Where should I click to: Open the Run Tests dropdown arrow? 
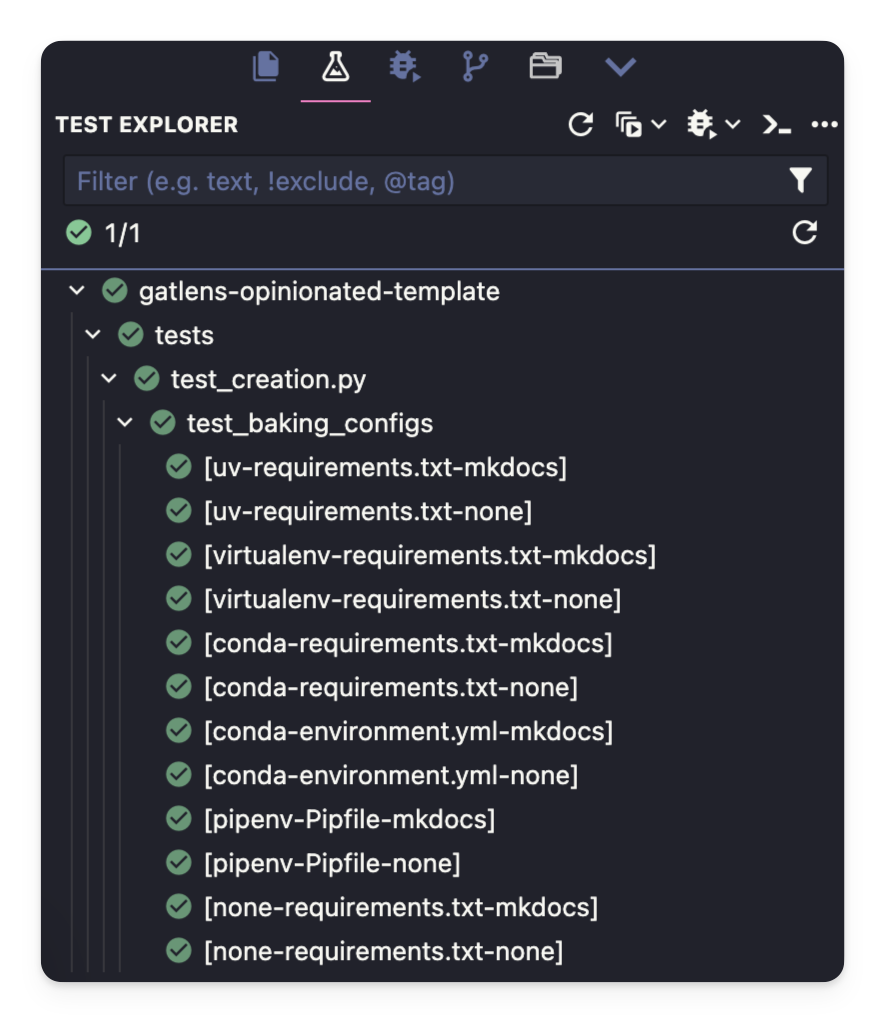coord(659,124)
